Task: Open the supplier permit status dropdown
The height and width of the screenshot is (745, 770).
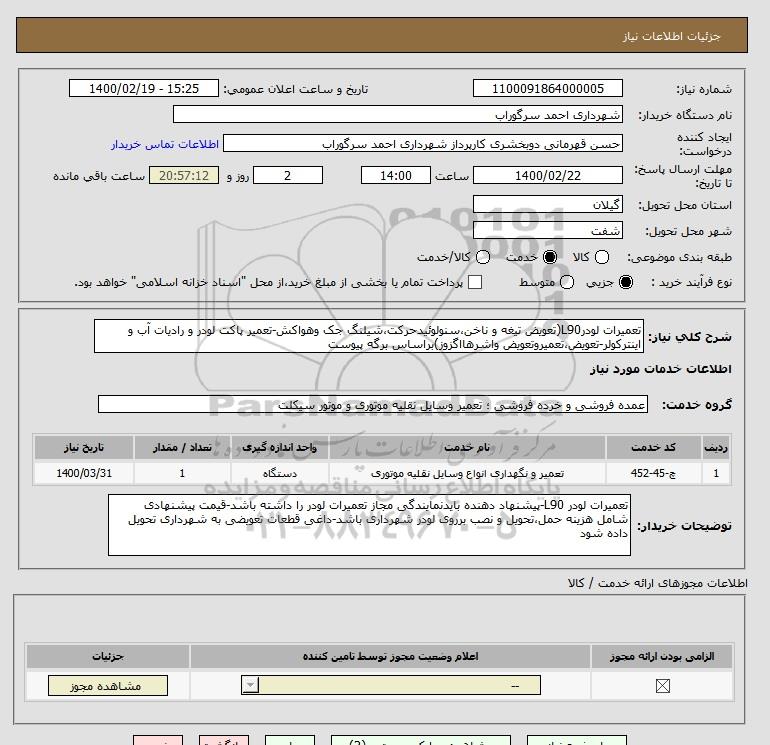Action: (x=391, y=685)
